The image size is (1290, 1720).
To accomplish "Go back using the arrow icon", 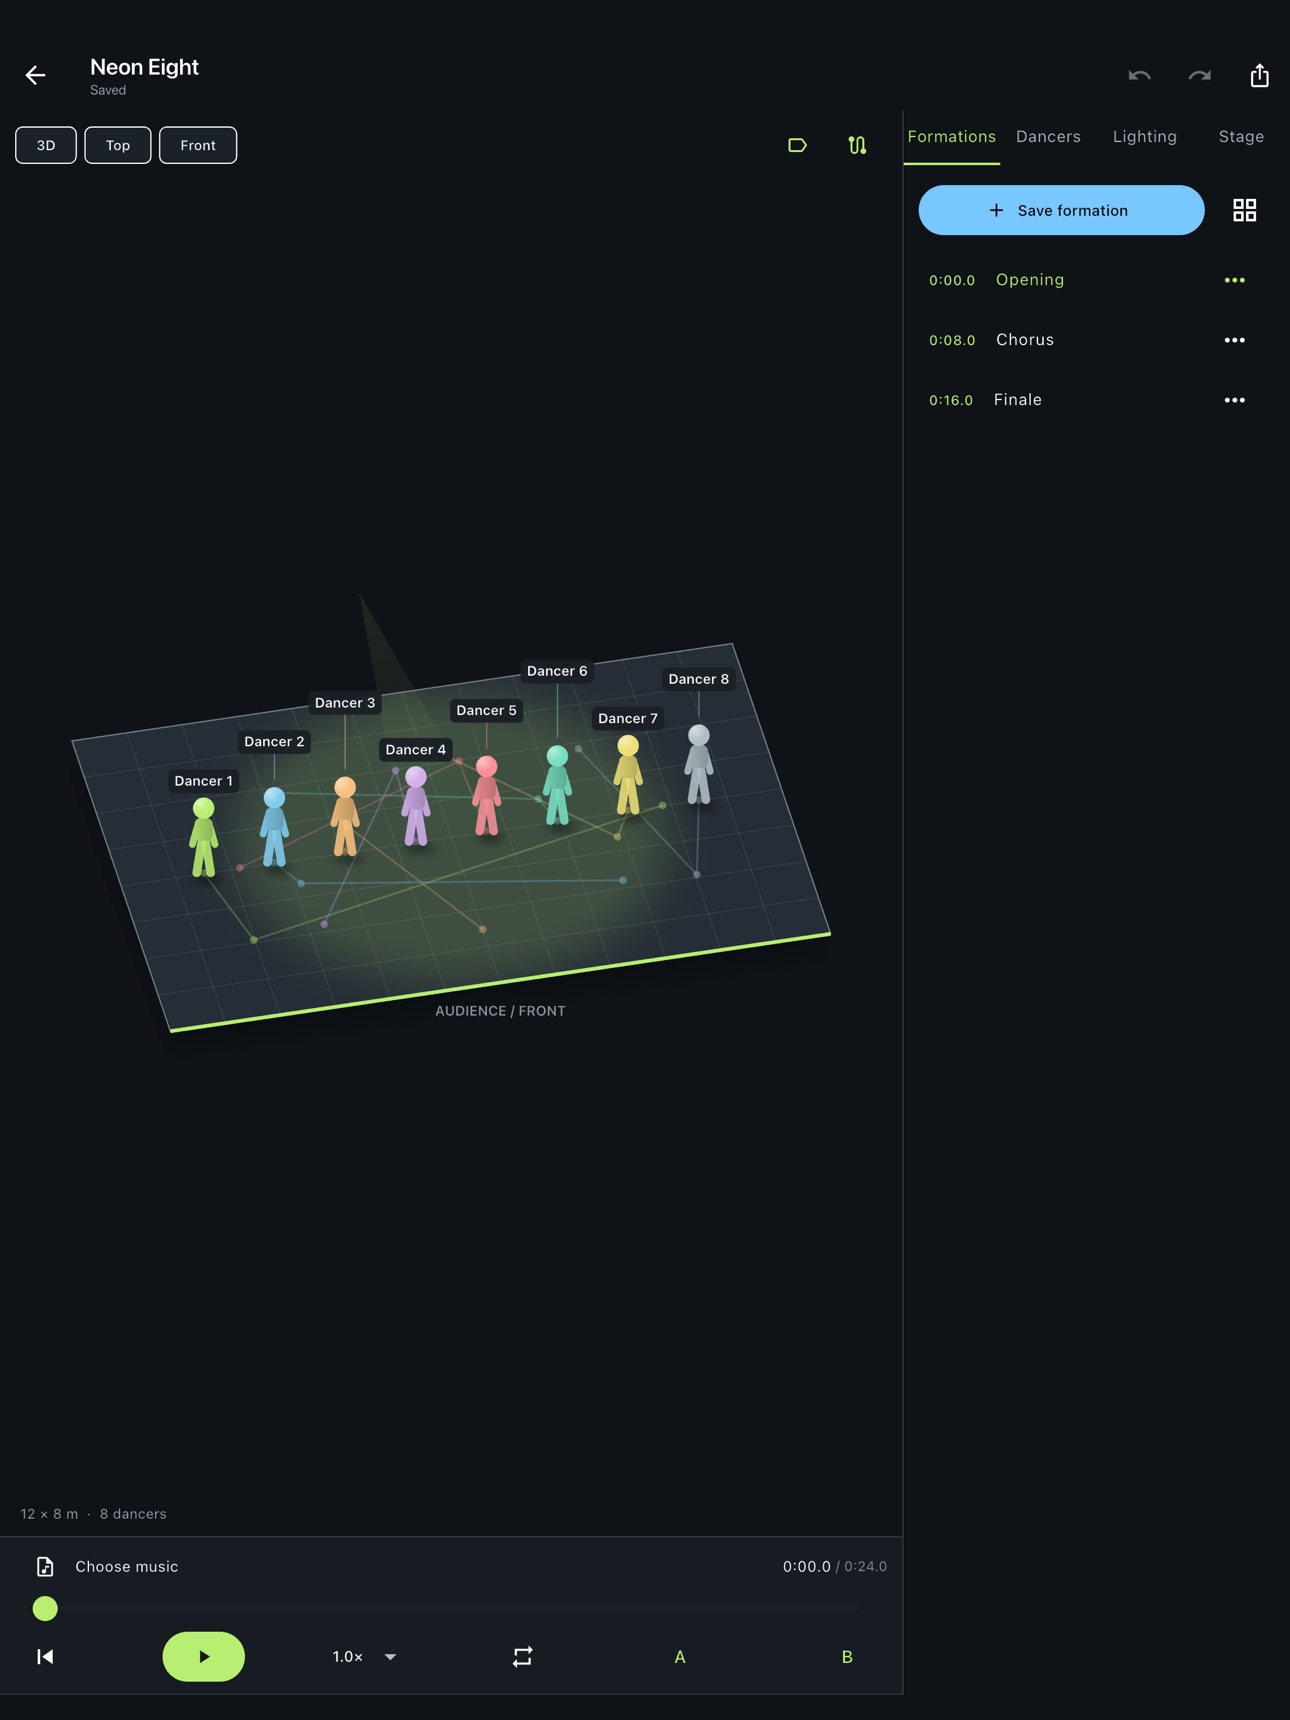I will click(x=36, y=75).
